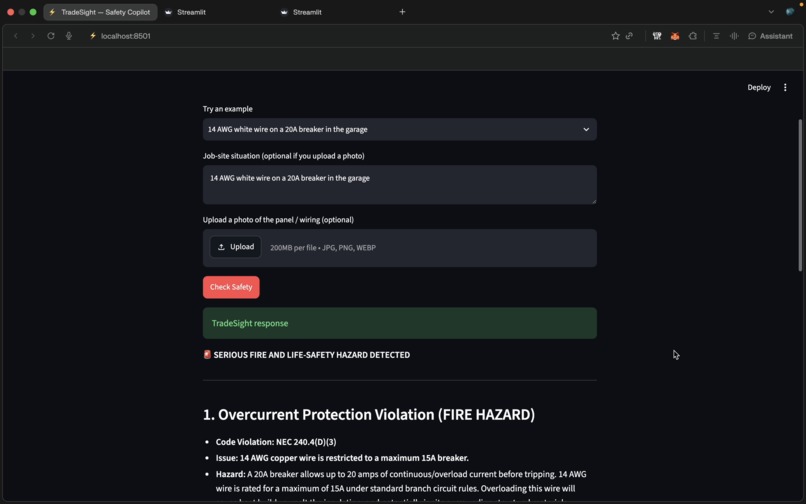The height and width of the screenshot is (504, 806).
Task: Click the 200MB per file JPG, PNG, WEBP hint
Action: tap(323, 248)
